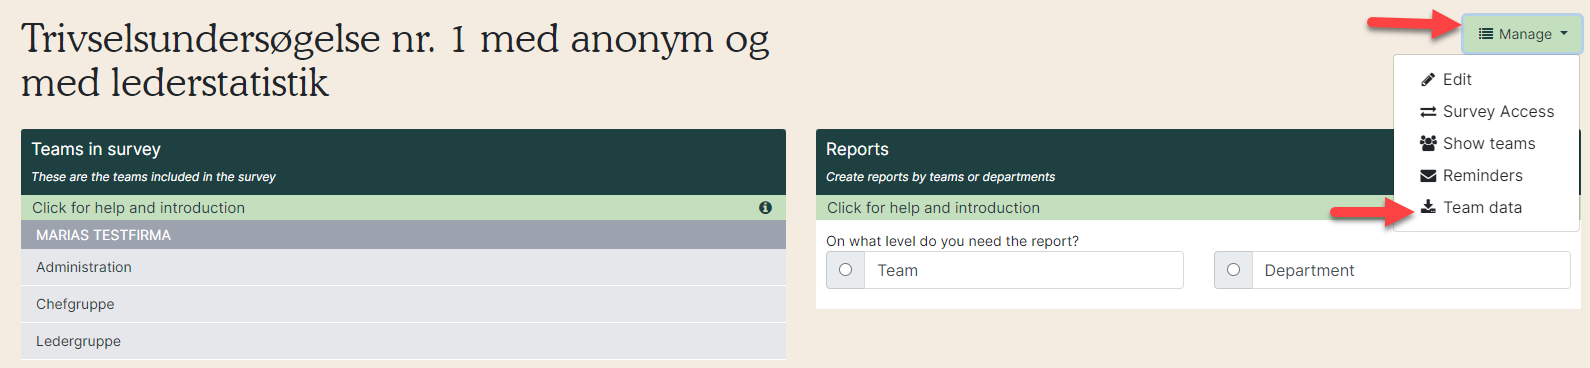Click the Teams in survey panel heading
Screen dimensions: 1590x368
click(x=96, y=149)
